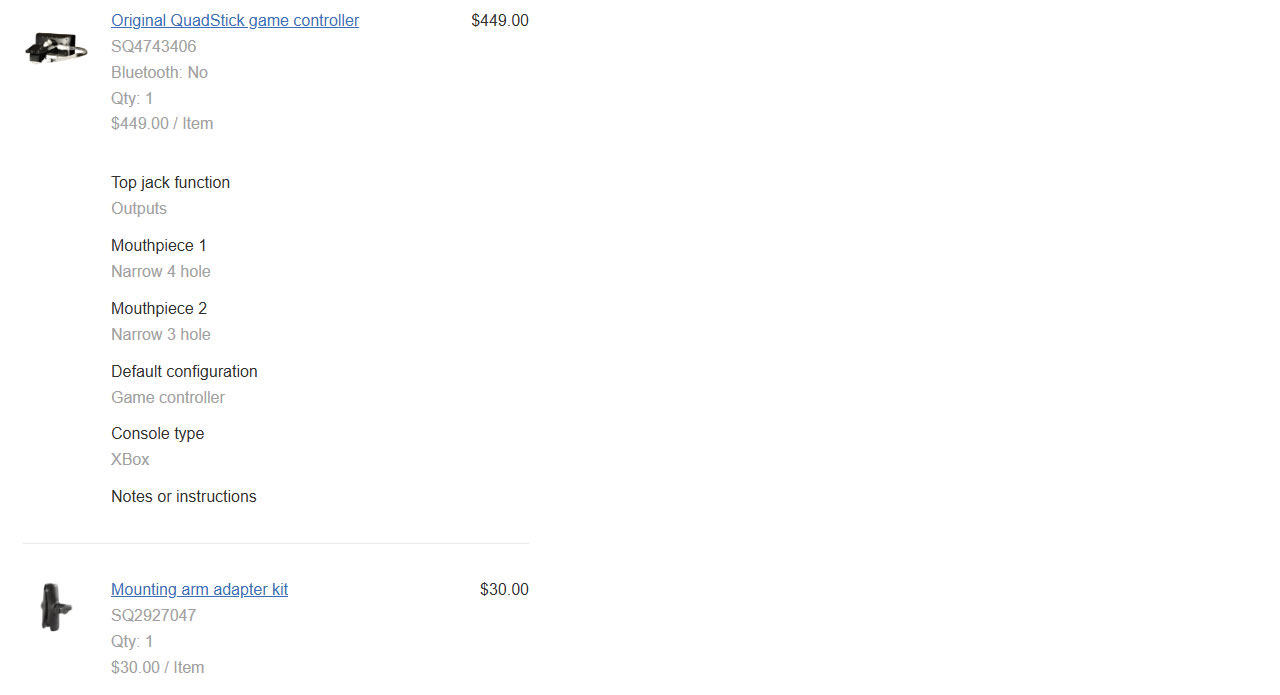Click the Console type label

click(158, 433)
